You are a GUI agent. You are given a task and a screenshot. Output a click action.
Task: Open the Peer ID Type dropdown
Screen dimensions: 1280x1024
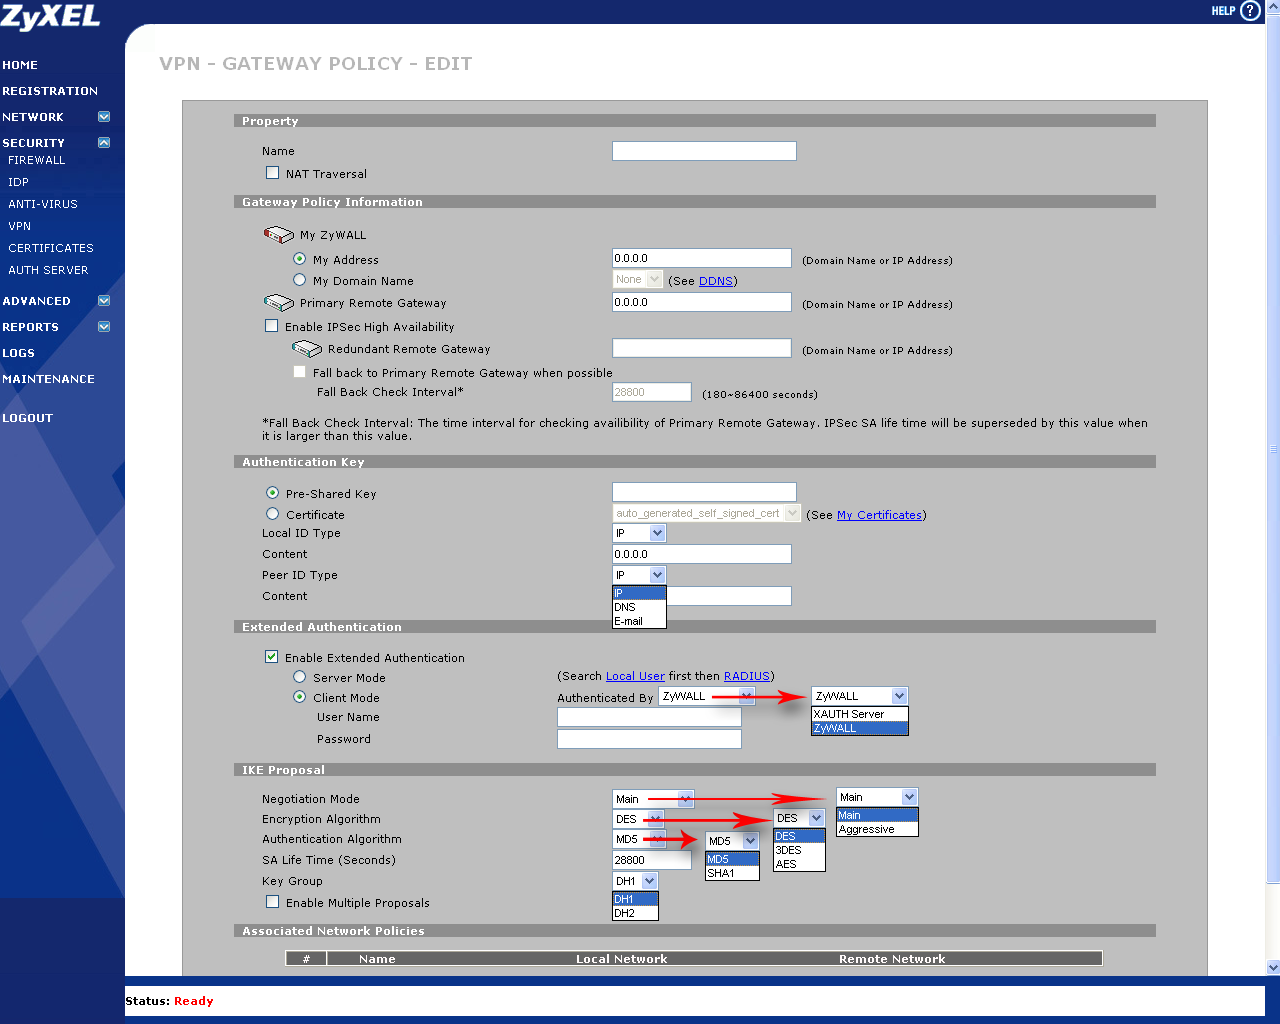(639, 575)
